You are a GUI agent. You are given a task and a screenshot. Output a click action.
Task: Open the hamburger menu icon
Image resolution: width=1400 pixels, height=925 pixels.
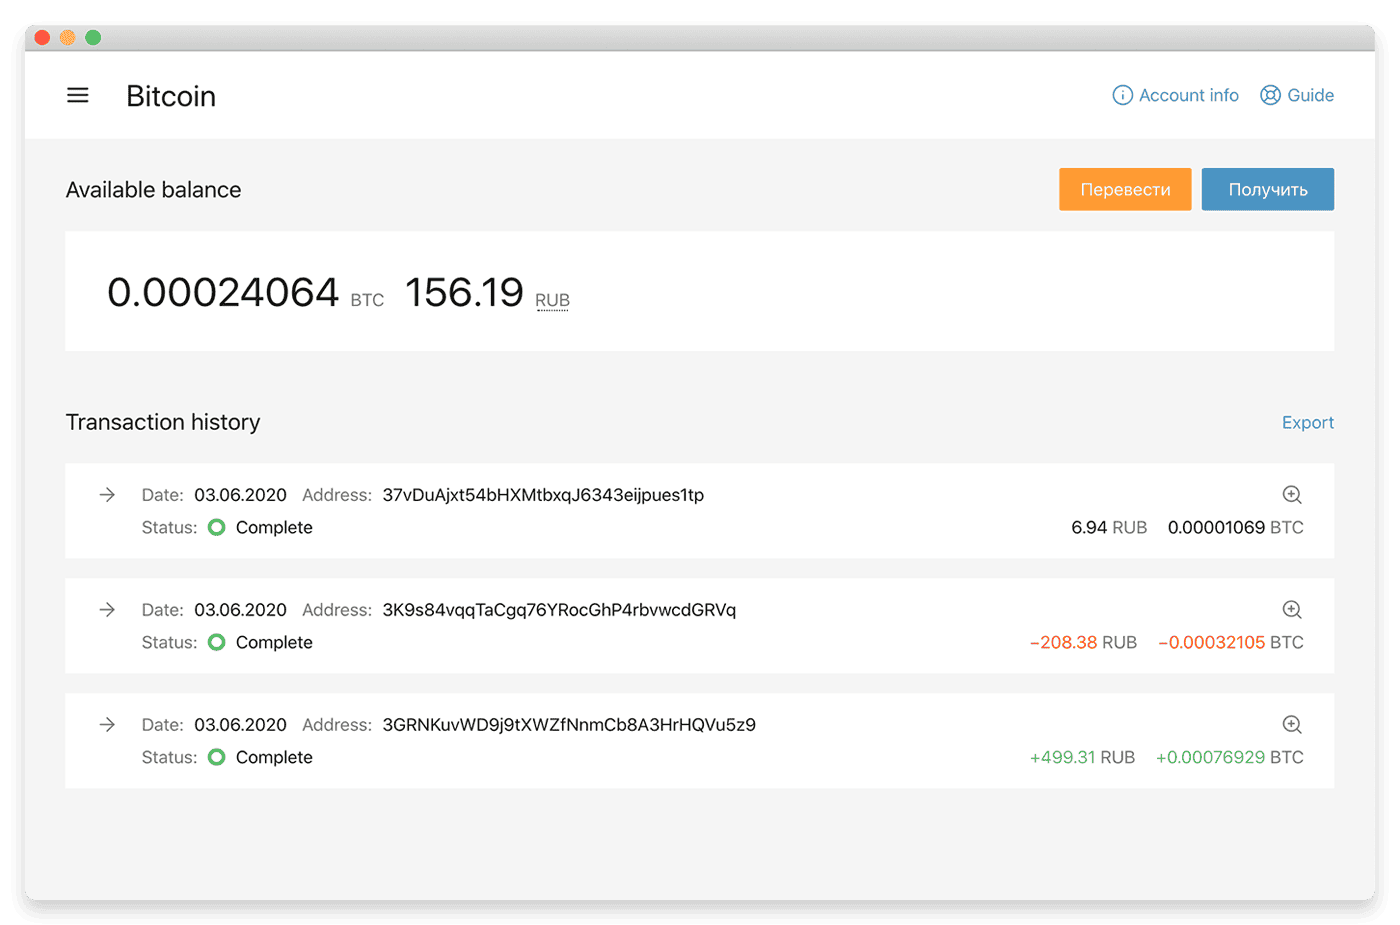pos(78,95)
